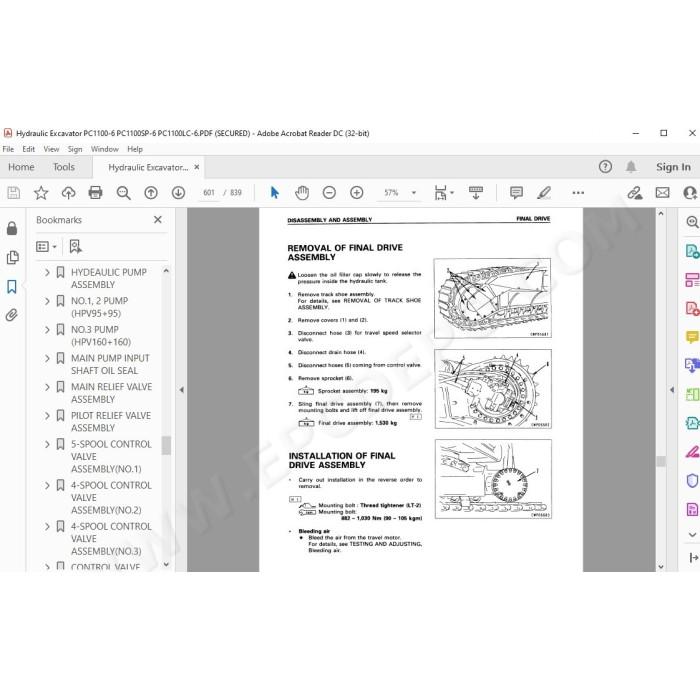Image resolution: width=700 pixels, height=700 pixels.
Task: Expand MAIN RELIEF VALVE ASSEMBLY bookmark
Action: coord(47,387)
